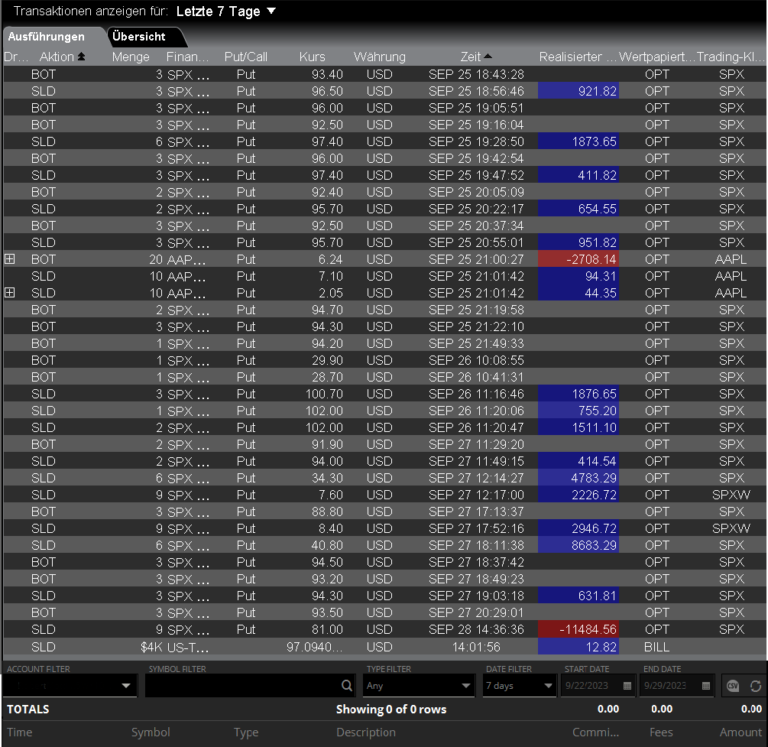Click the sort arrow on Aktion column
768x747 pixels.
coord(81,57)
